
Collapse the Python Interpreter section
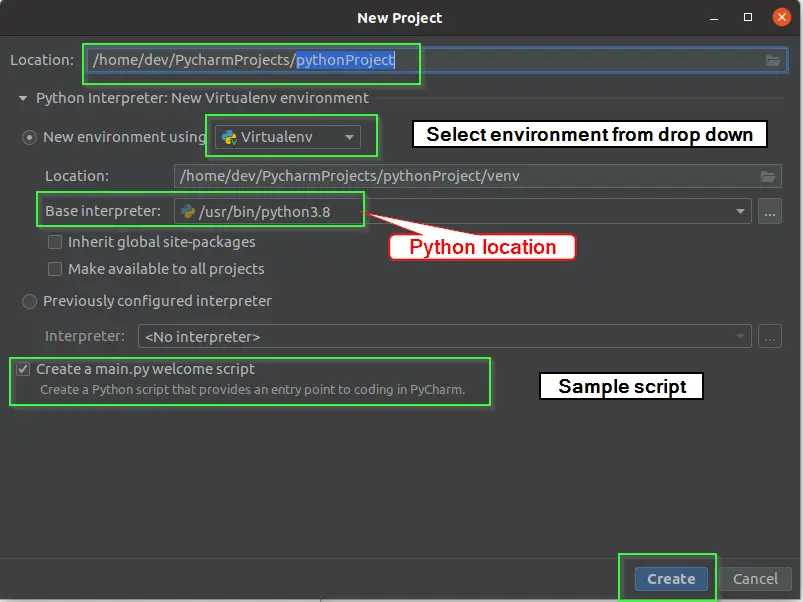[23, 98]
